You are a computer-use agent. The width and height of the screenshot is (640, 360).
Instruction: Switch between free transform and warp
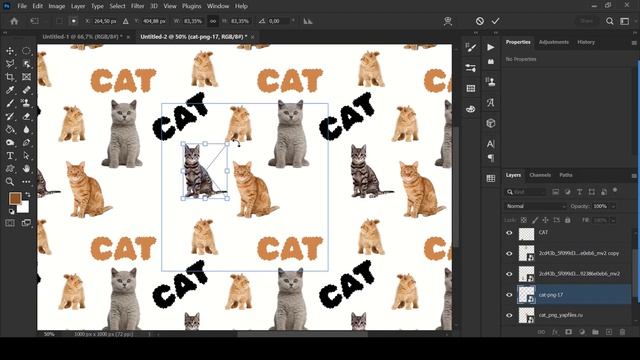click(x=448, y=21)
